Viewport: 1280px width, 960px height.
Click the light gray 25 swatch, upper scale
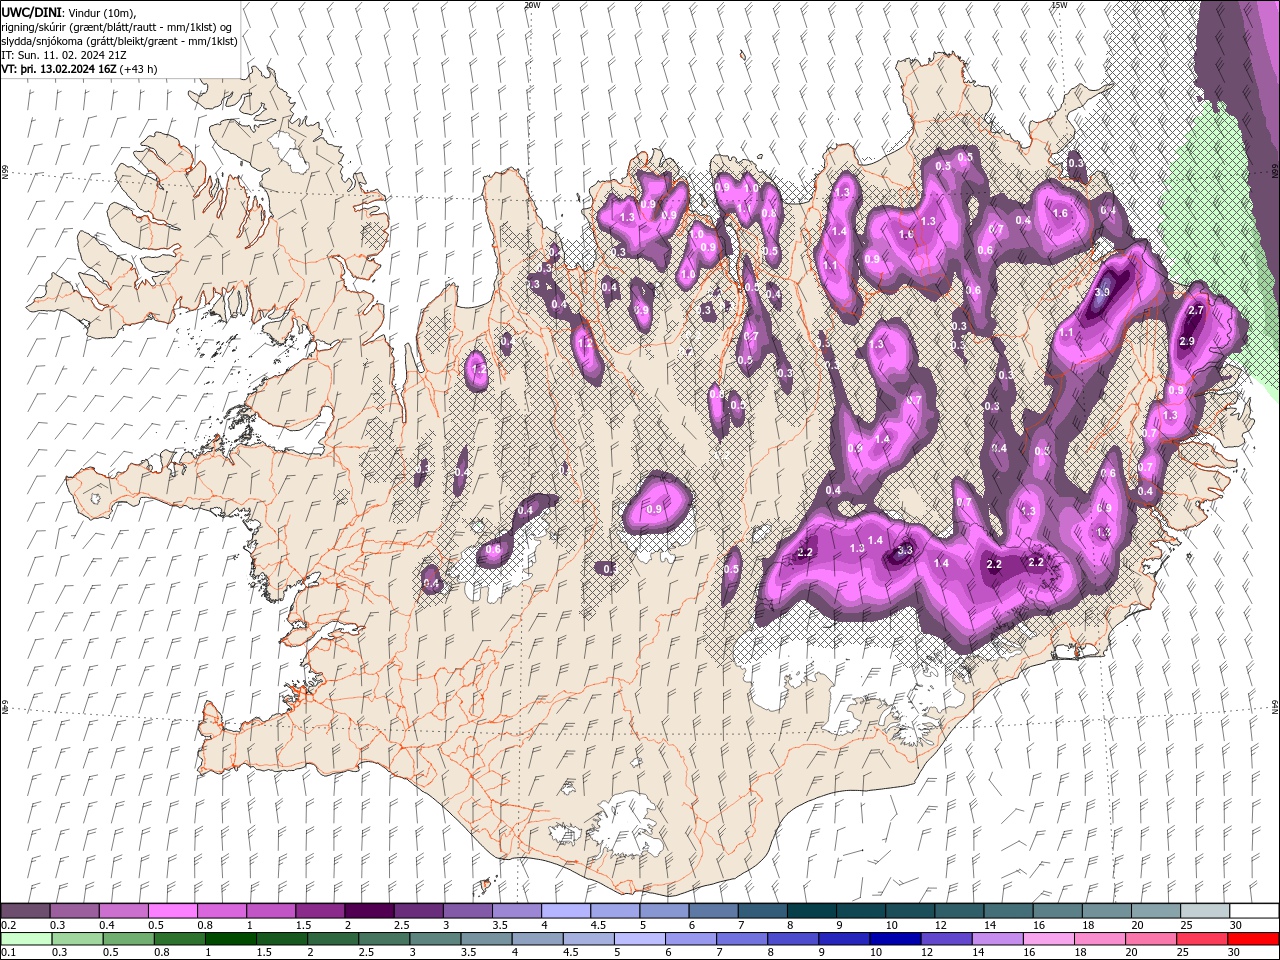[x=1205, y=911]
